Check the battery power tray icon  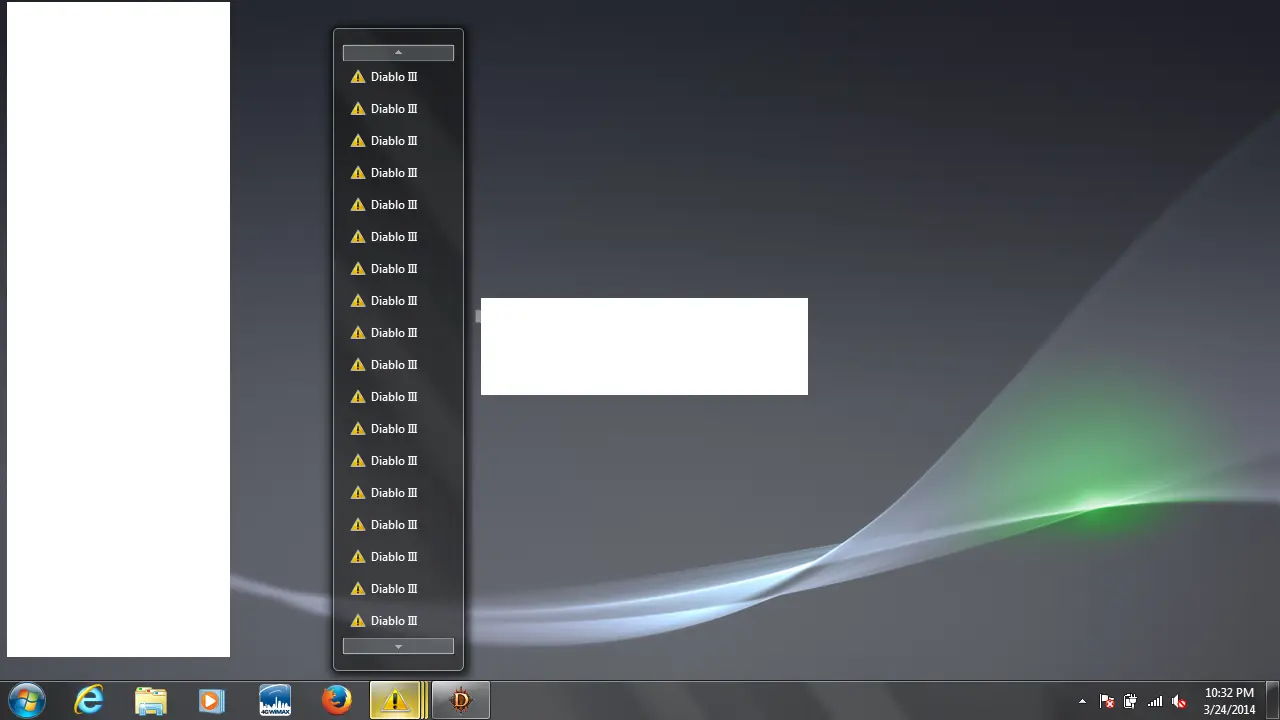click(1130, 702)
